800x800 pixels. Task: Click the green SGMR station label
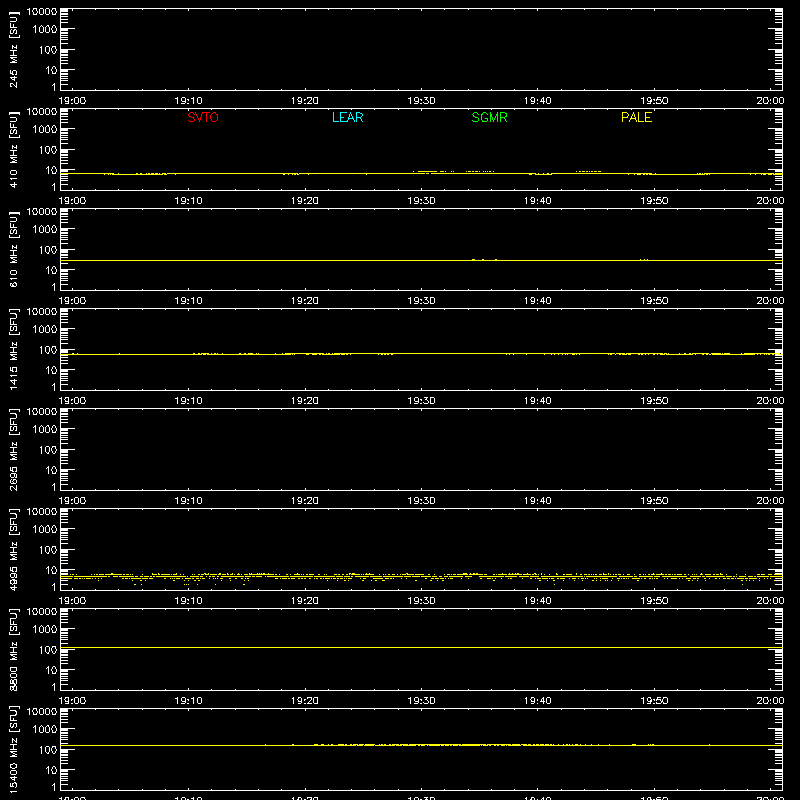point(489,117)
